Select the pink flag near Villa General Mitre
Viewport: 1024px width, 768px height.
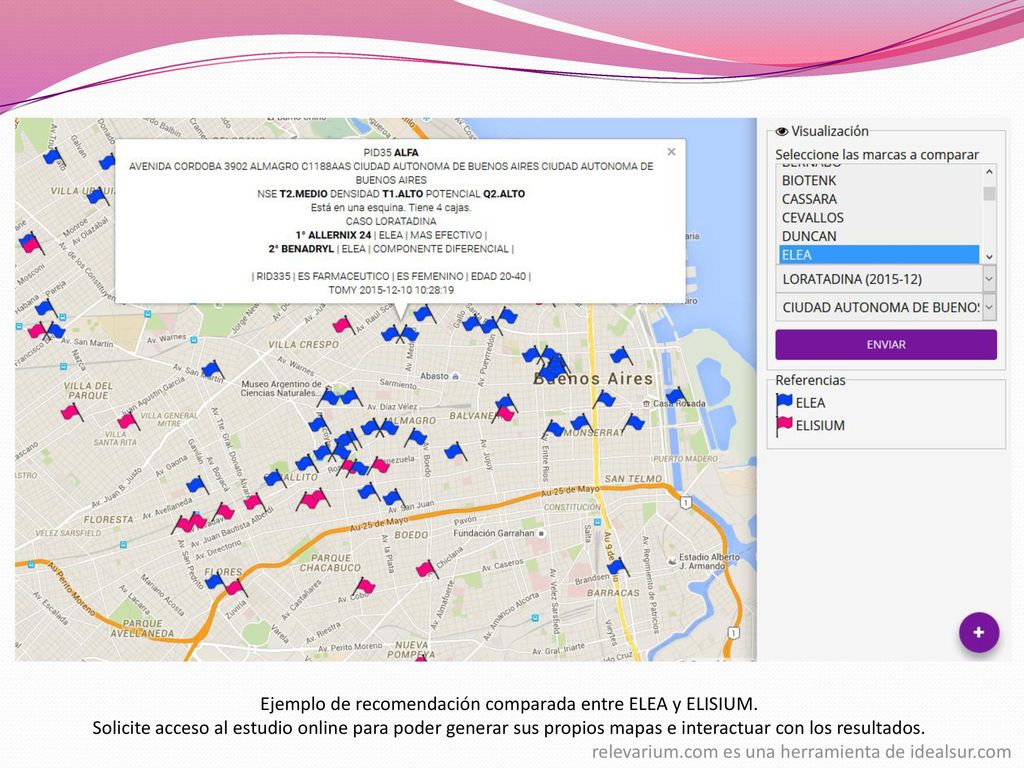[128, 420]
